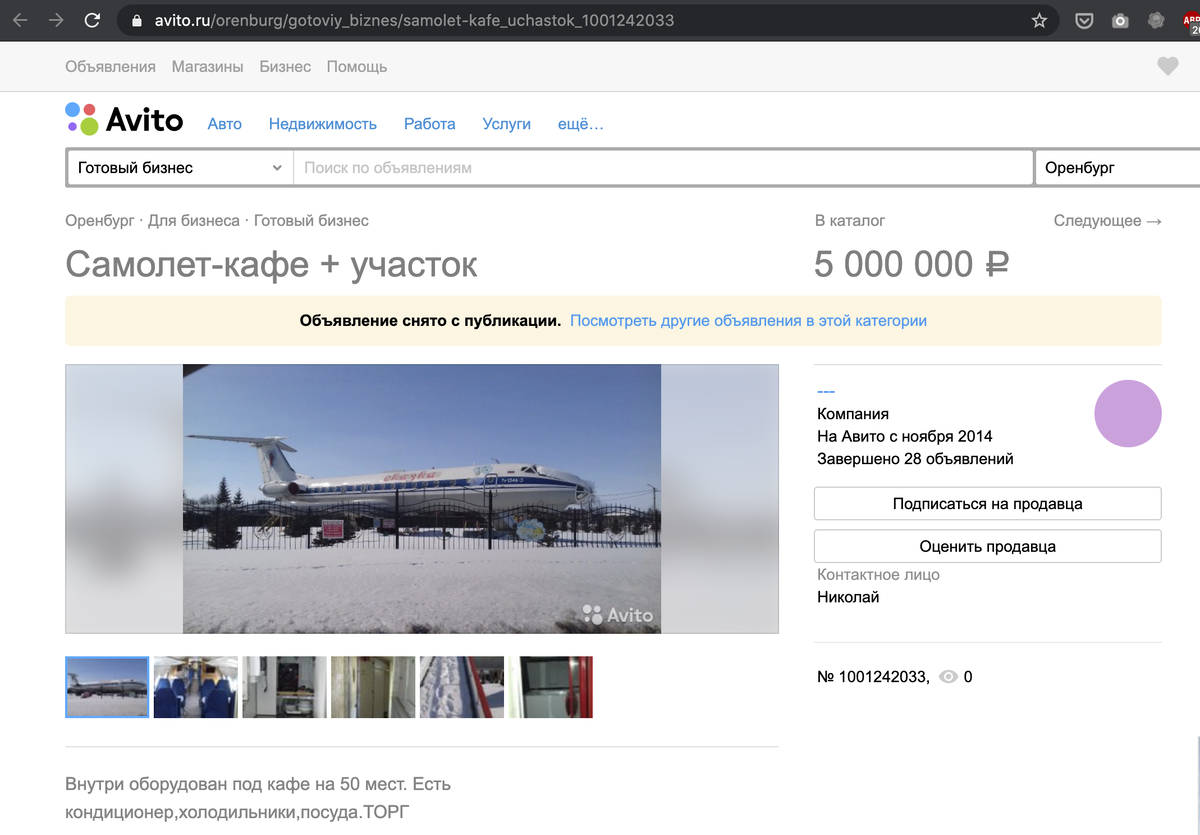Open favorites via the heart icon
Screen dimensions: 1200x835
1167,67
